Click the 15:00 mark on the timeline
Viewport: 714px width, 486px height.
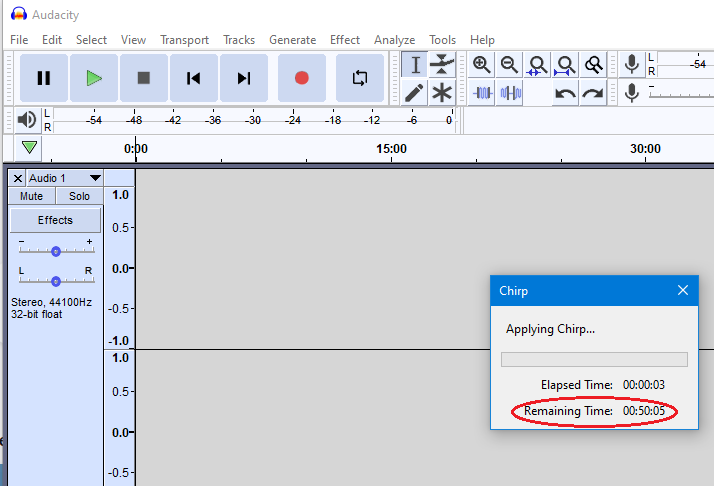(x=391, y=149)
